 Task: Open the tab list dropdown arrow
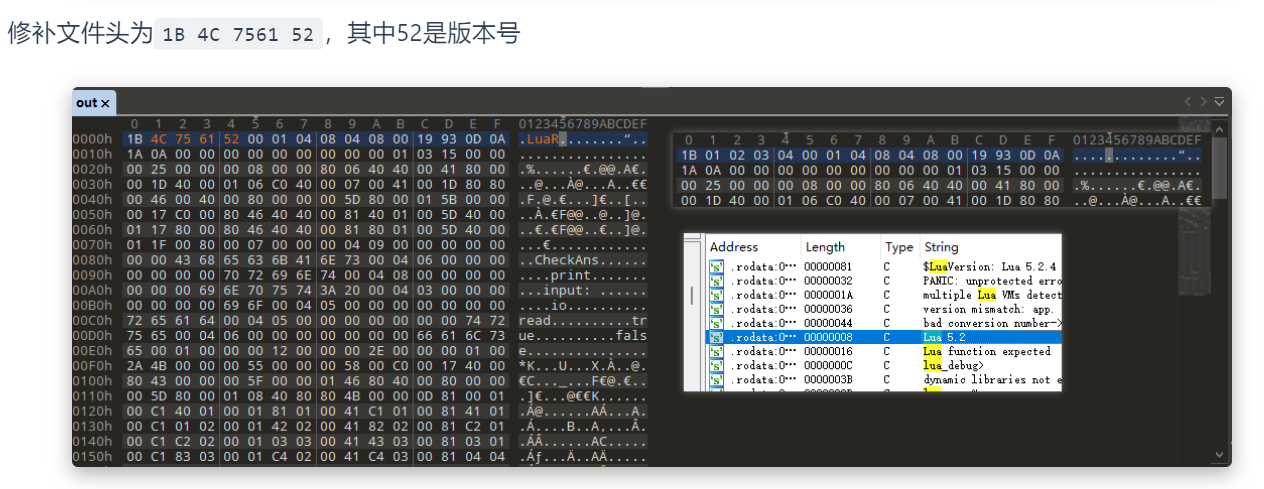pyautogui.click(x=1219, y=102)
